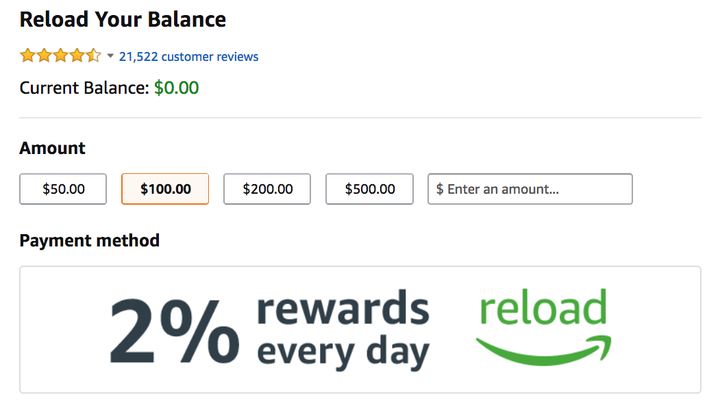Viewport: 720px width, 406px height.
Task: Click the middle third rating star
Action: pyautogui.click(x=61, y=56)
